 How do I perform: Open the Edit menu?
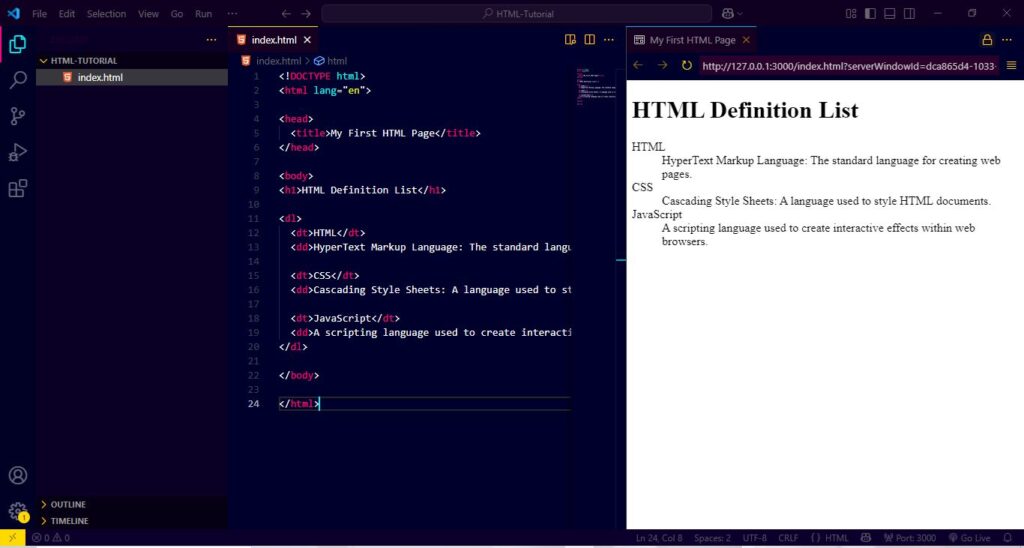pyautogui.click(x=67, y=13)
